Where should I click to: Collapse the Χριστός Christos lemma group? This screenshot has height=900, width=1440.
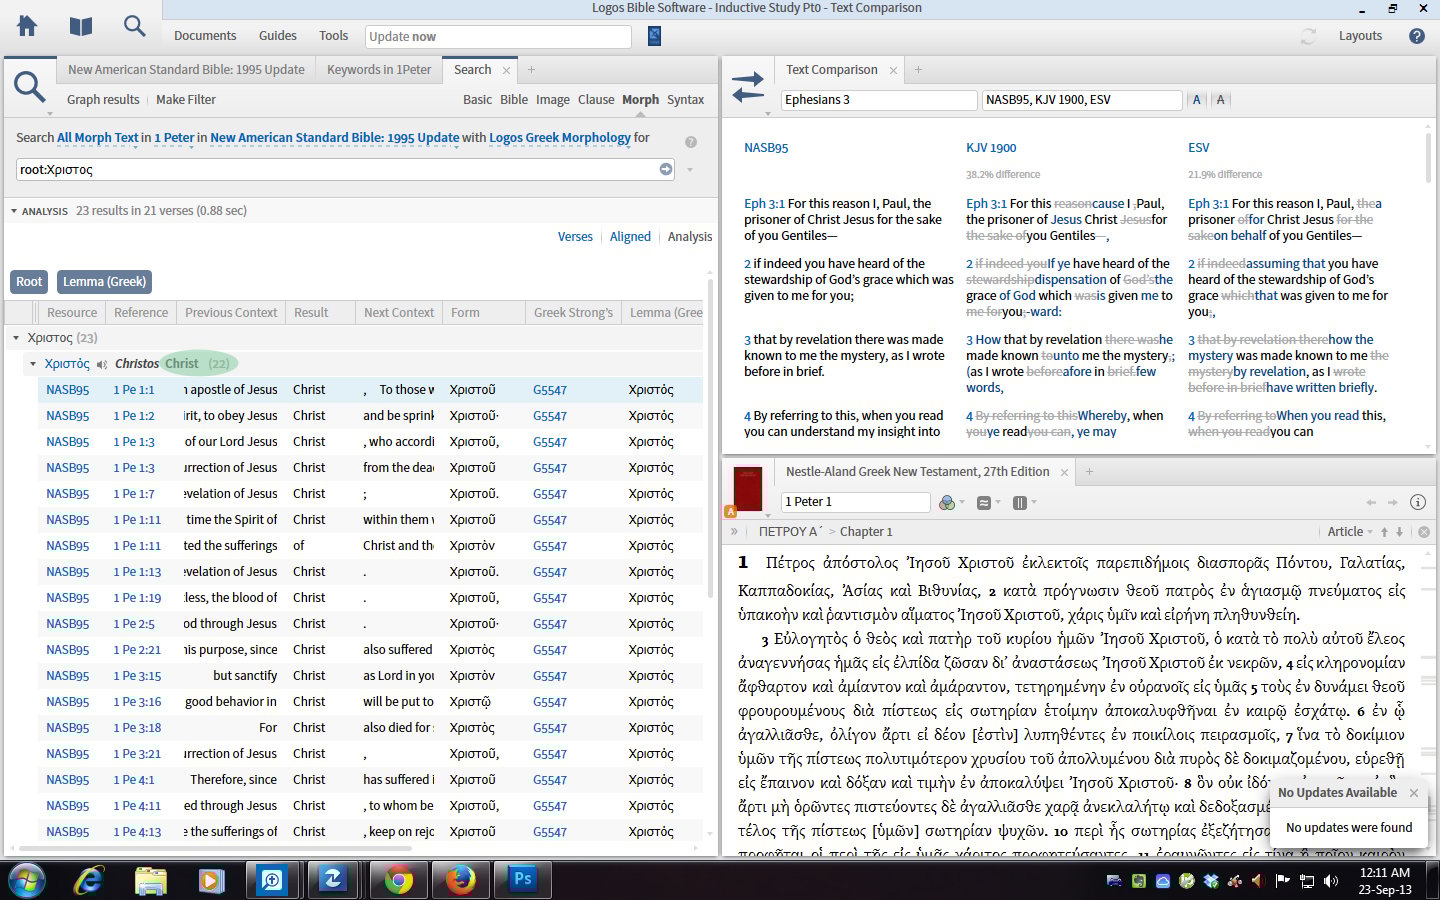33,364
